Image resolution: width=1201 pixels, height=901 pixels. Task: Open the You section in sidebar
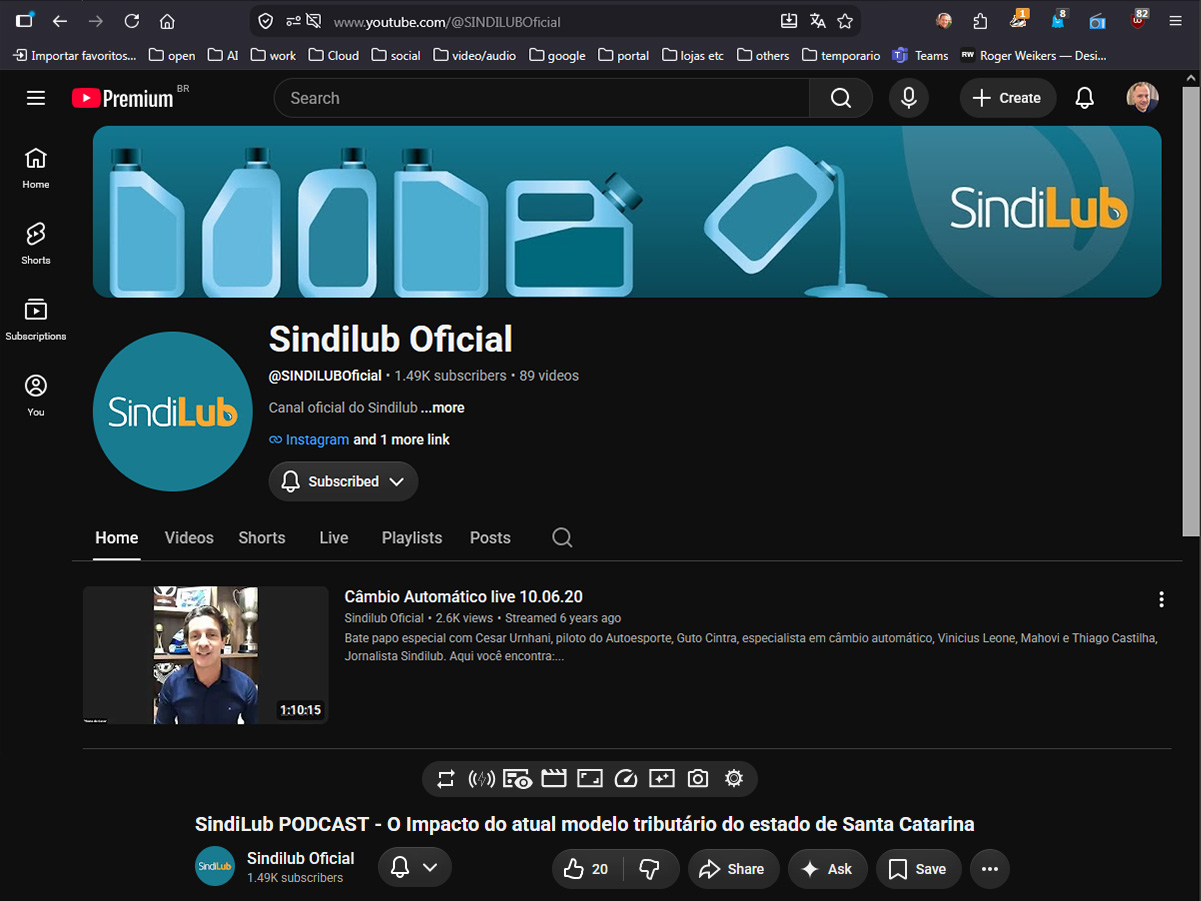(36, 396)
